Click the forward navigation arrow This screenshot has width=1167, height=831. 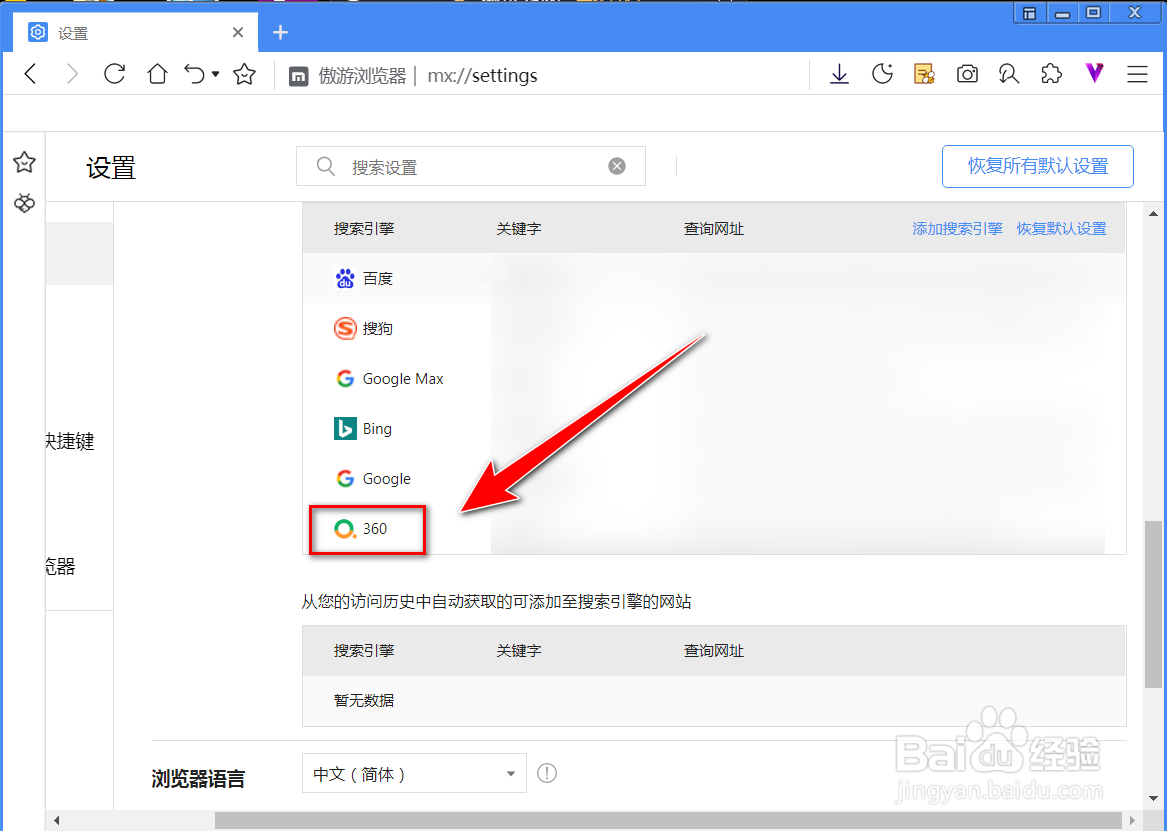pos(72,74)
